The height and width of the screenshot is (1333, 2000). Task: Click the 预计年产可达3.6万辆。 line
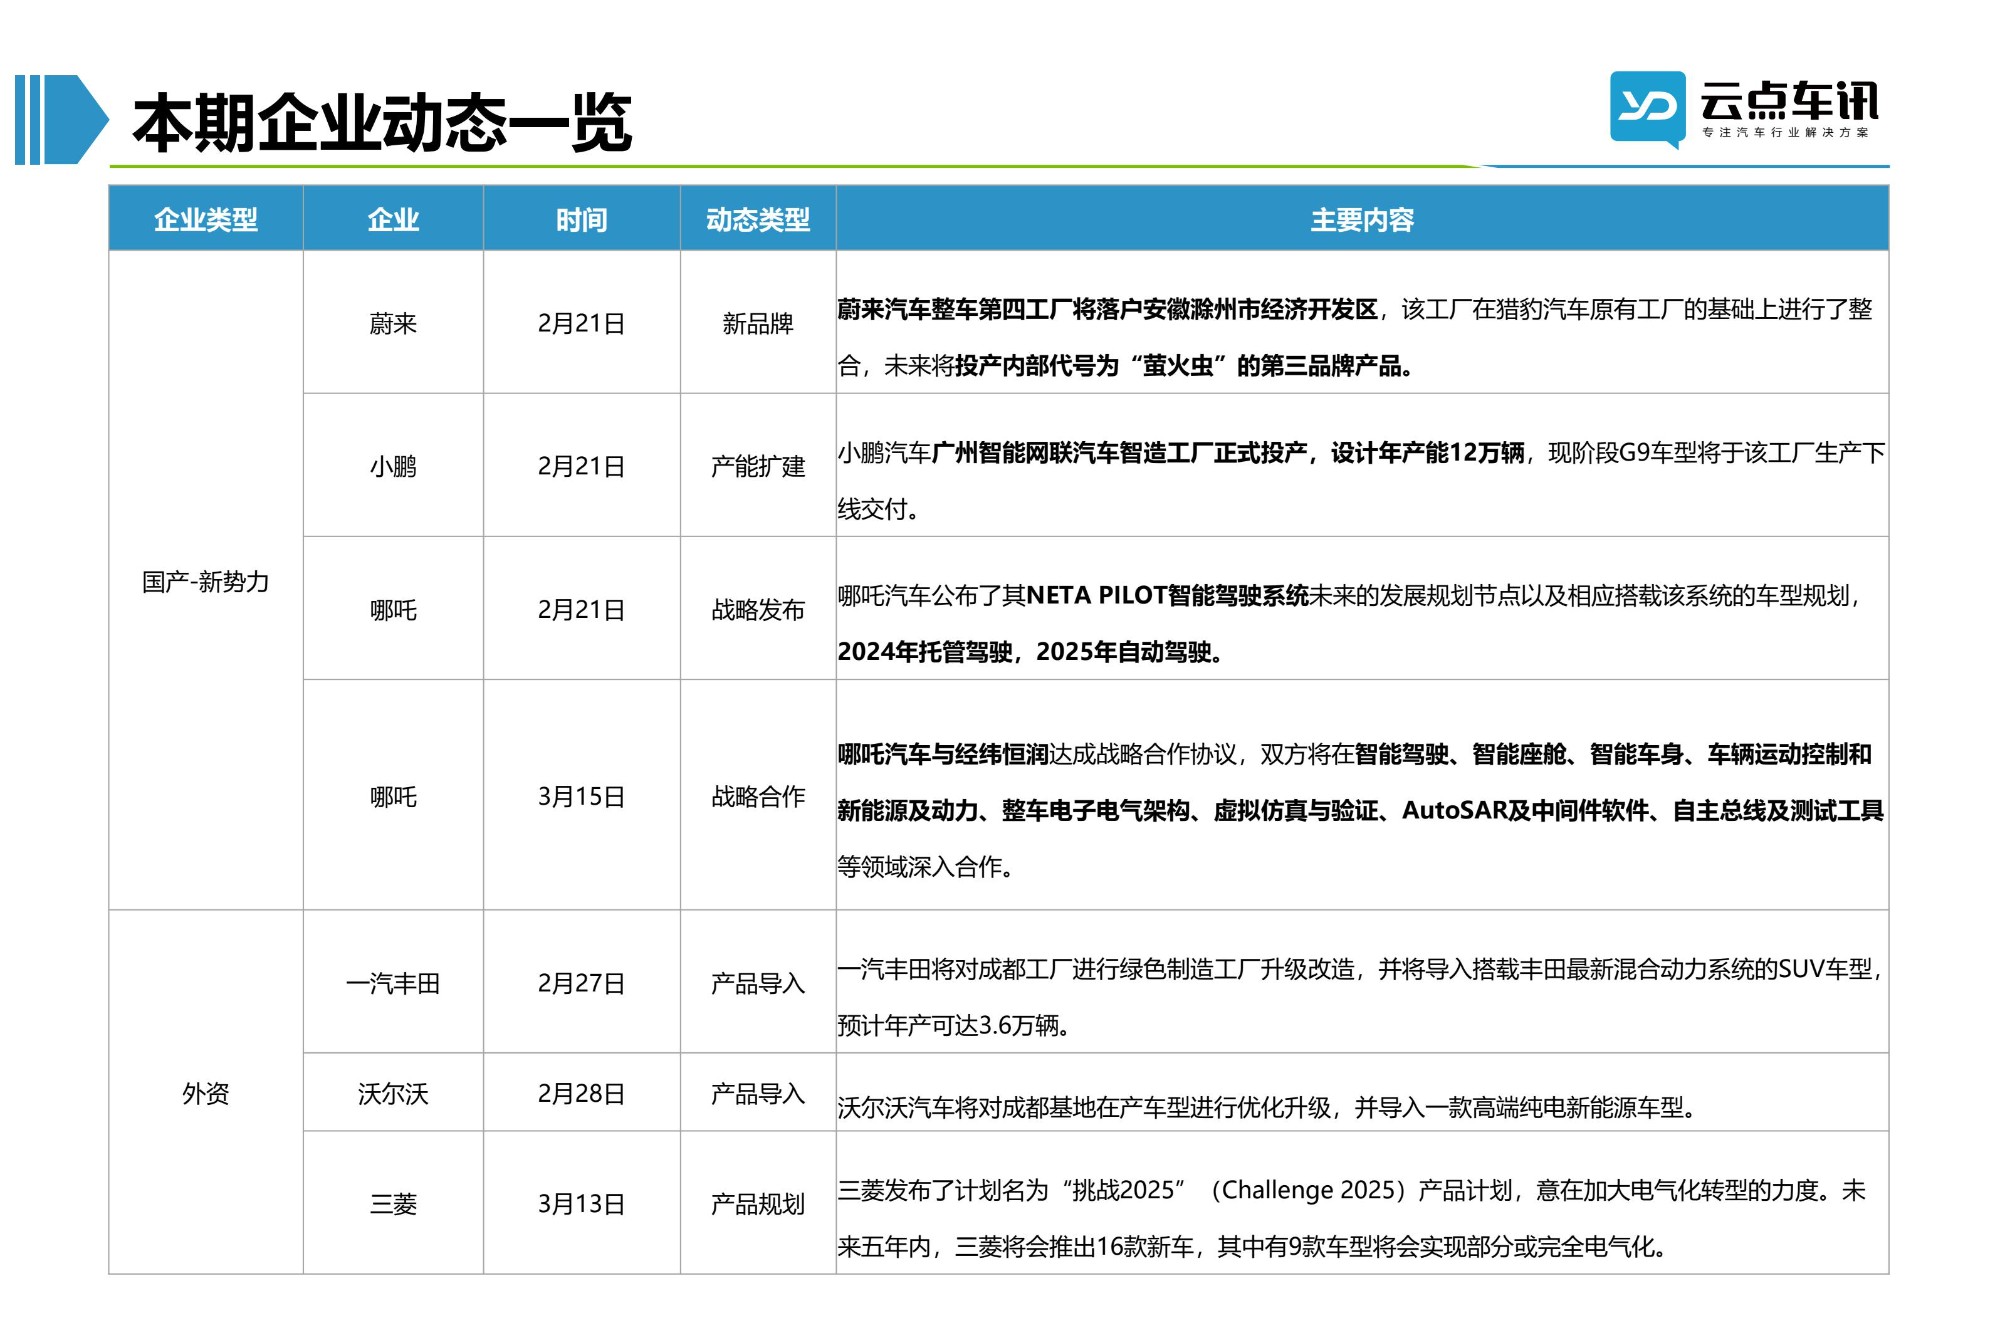955,1024
